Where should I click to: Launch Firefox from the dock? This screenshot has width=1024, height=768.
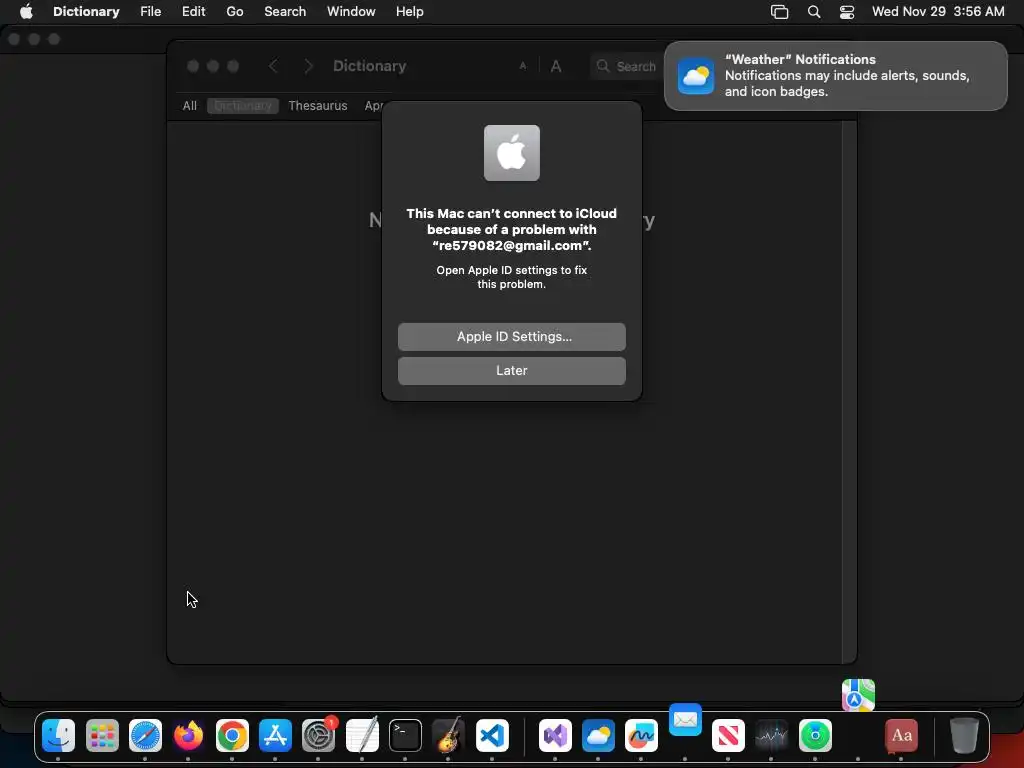pyautogui.click(x=188, y=735)
